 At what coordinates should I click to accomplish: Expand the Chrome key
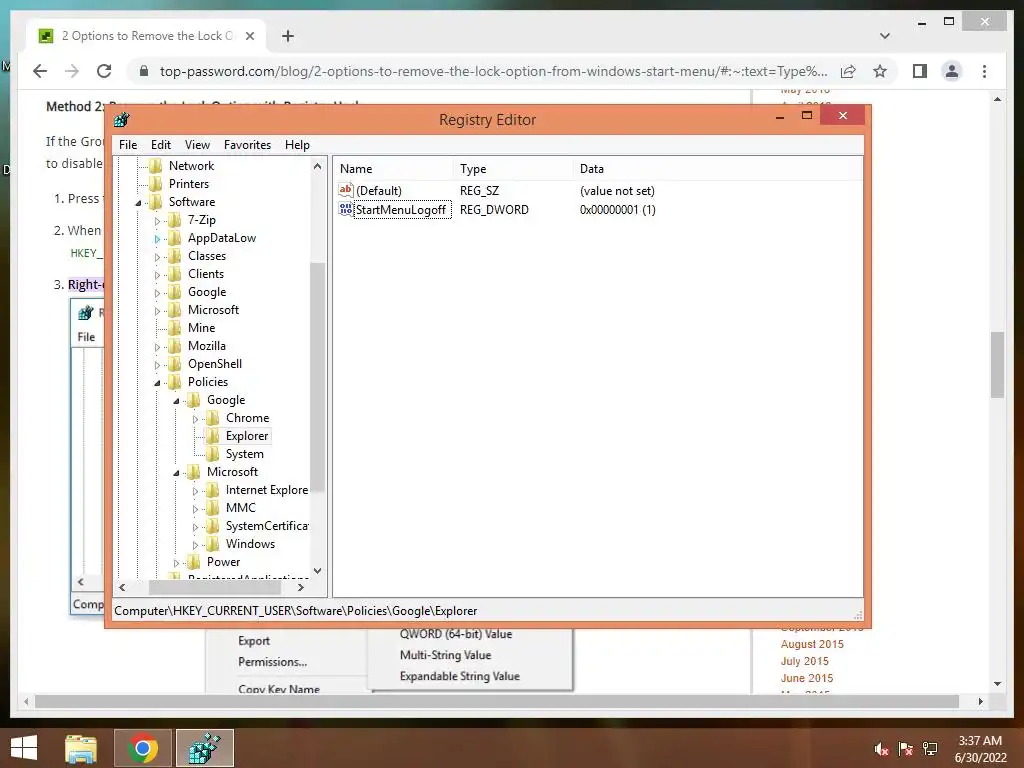click(x=195, y=419)
